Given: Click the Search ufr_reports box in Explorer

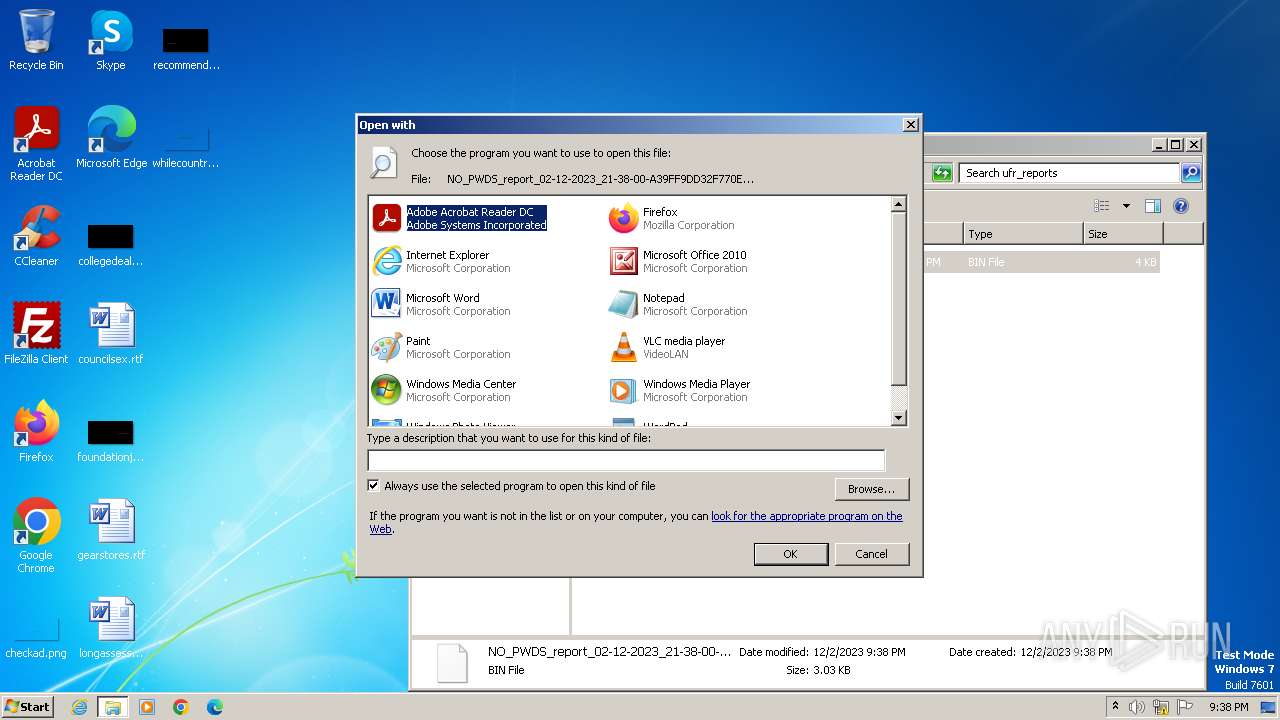Looking at the screenshot, I should (x=1069, y=173).
